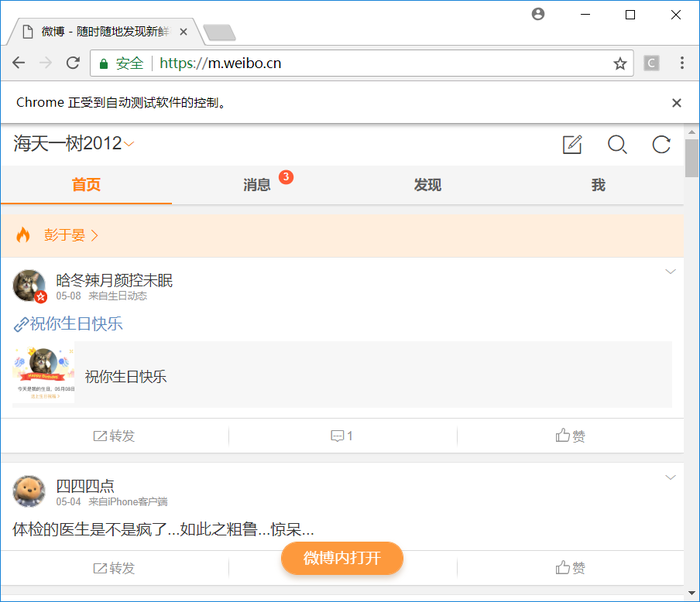Expand 海天一树2012 account dropdown
The height and width of the screenshot is (602, 700).
click(x=129, y=144)
